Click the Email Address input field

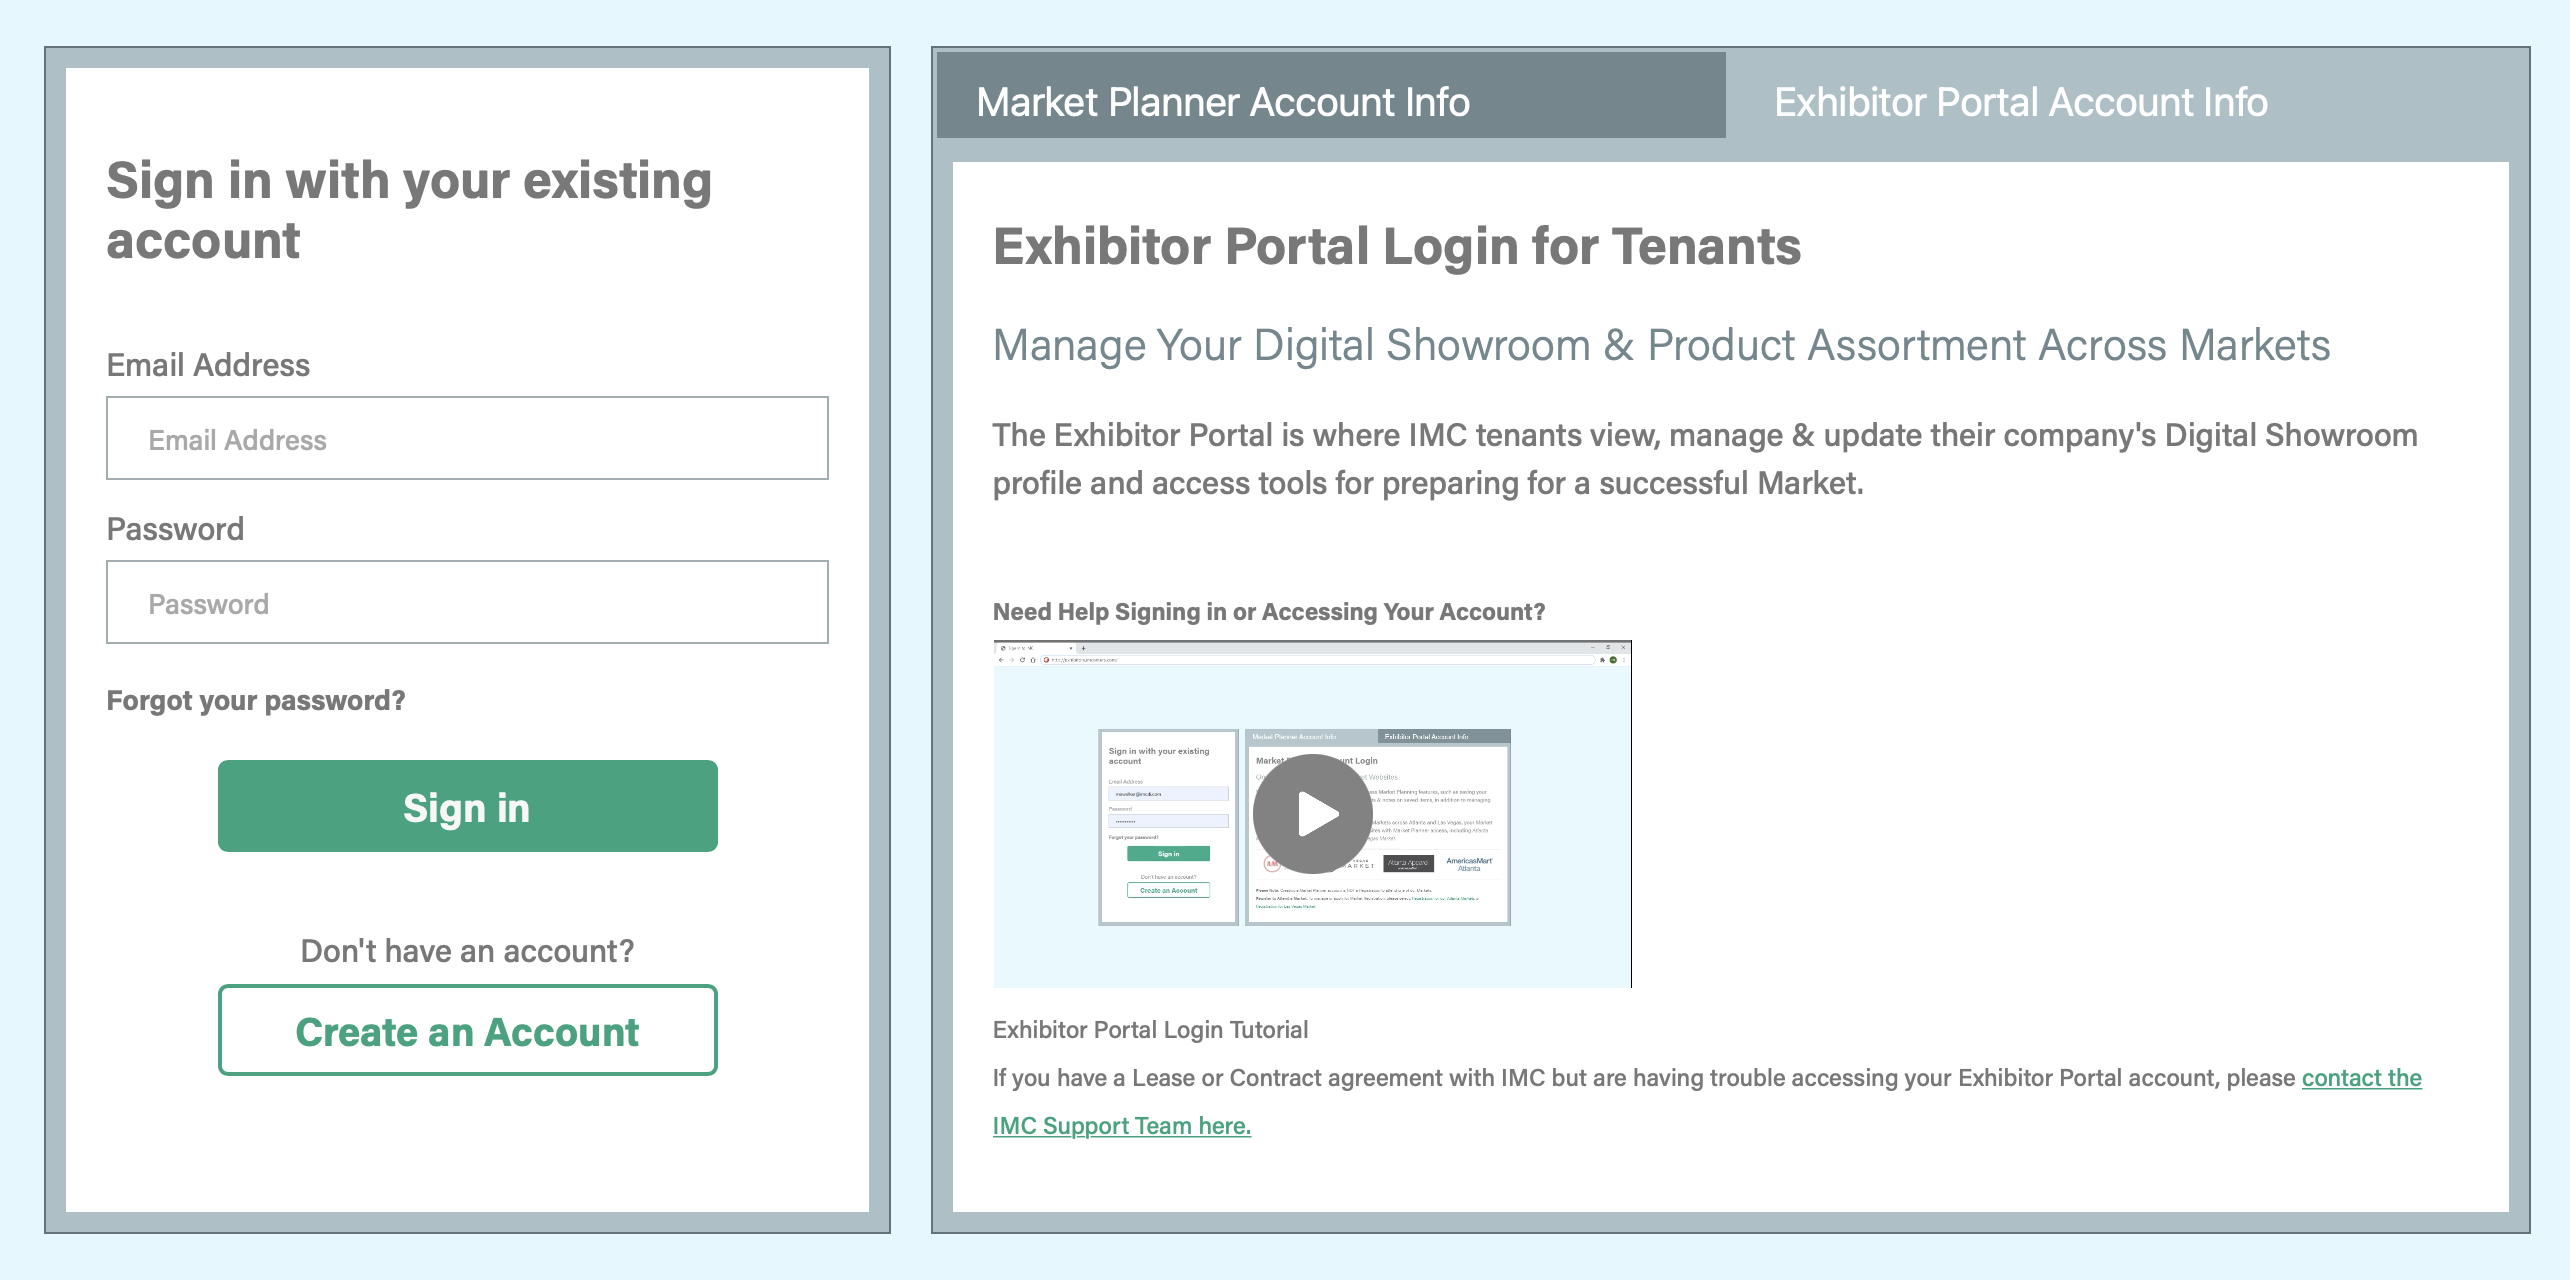pos(467,439)
